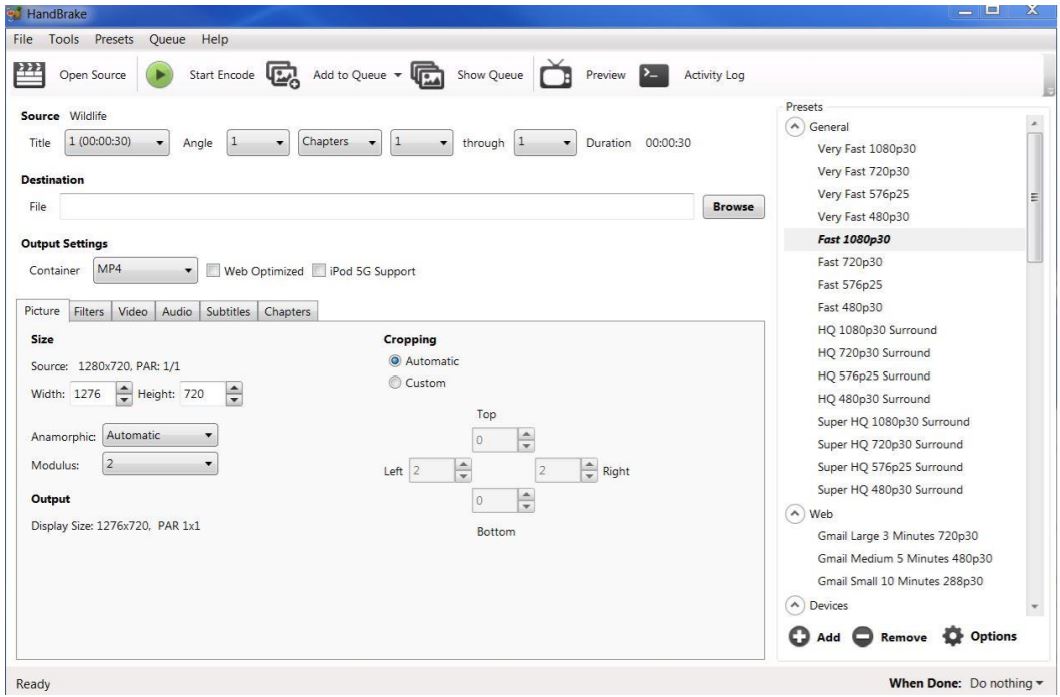Click the Activity Log terminal icon
1060x697 pixels.
pos(654,75)
